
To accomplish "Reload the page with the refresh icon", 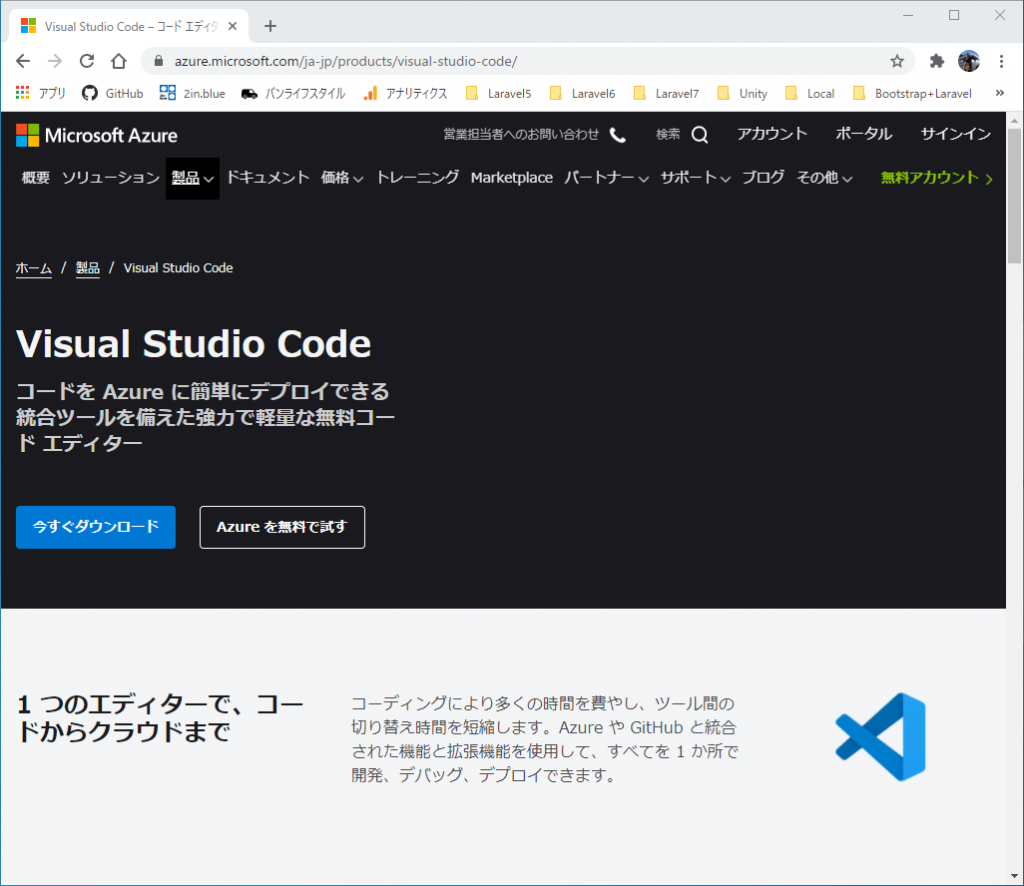I will pos(87,61).
